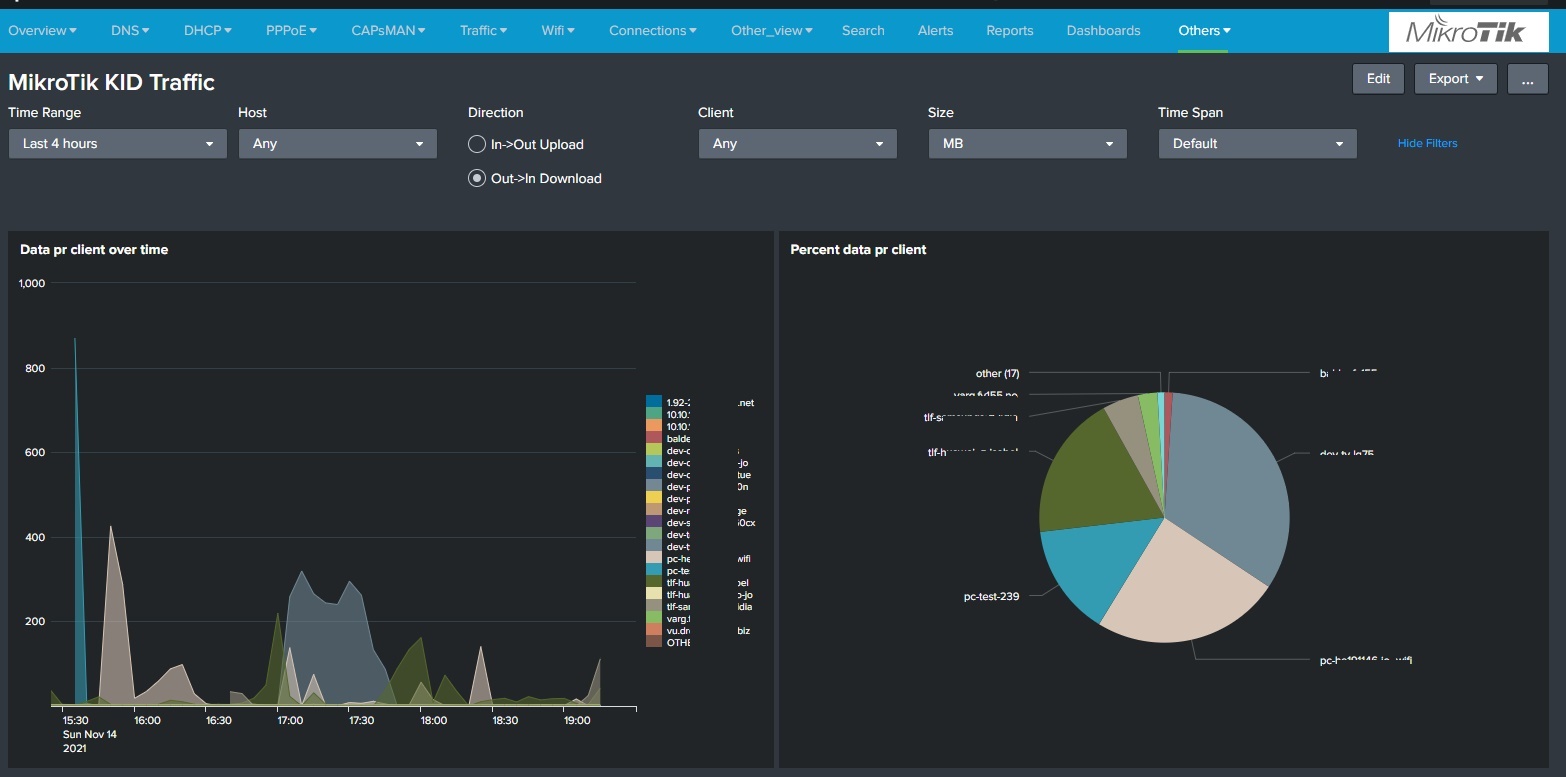Click the brown OTHER legend swatch
The image size is (1566, 777).
click(654, 642)
